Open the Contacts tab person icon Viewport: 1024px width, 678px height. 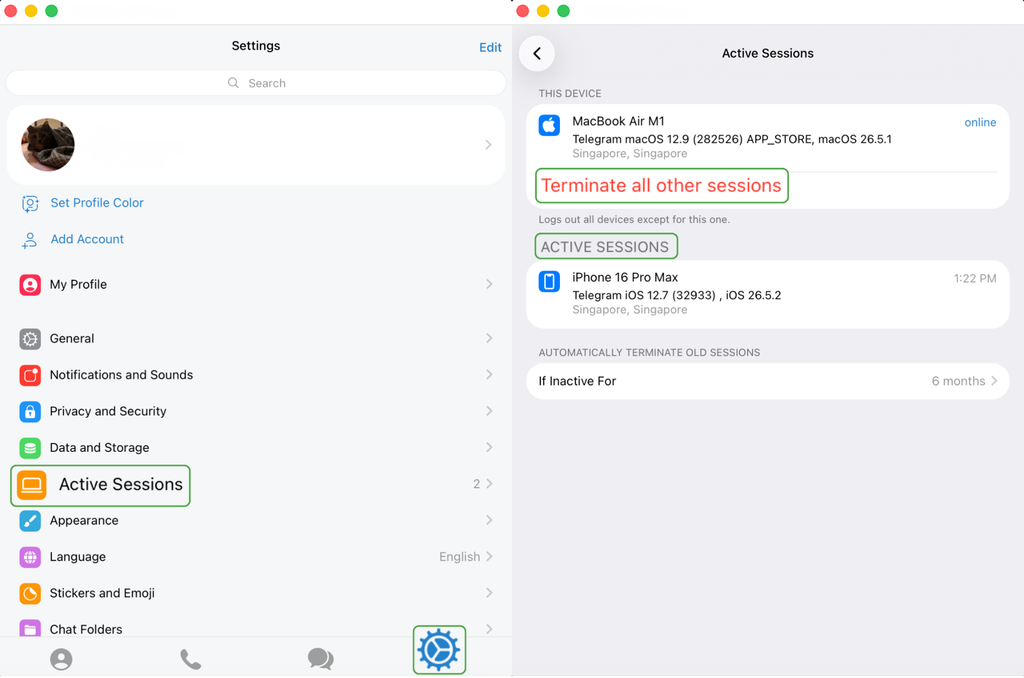(61, 659)
